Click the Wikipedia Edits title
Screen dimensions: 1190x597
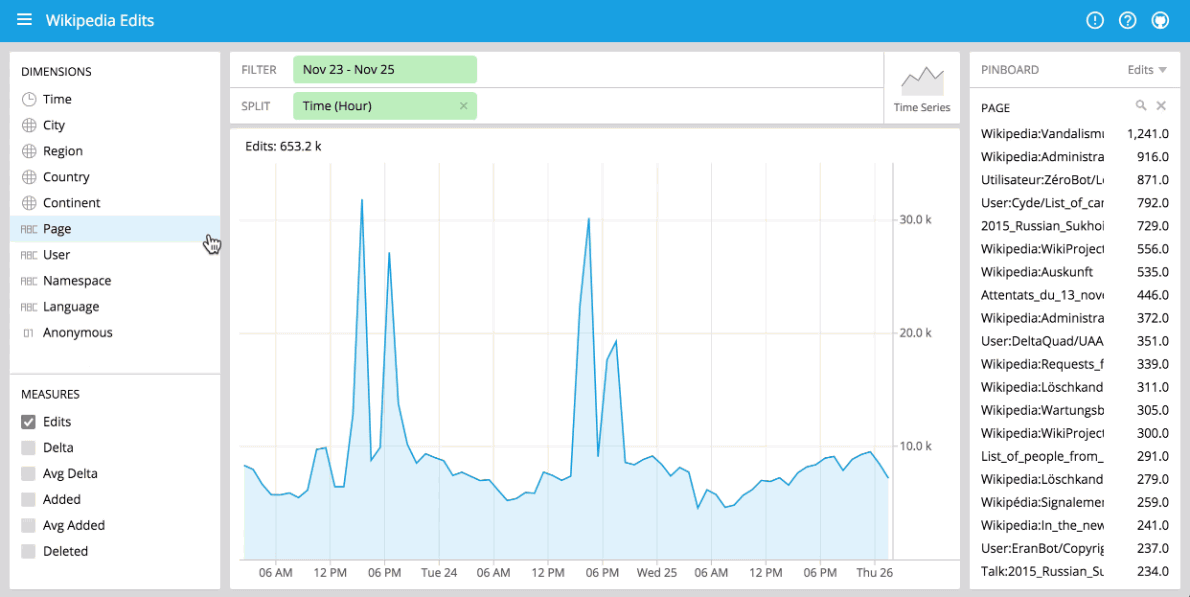coord(99,20)
